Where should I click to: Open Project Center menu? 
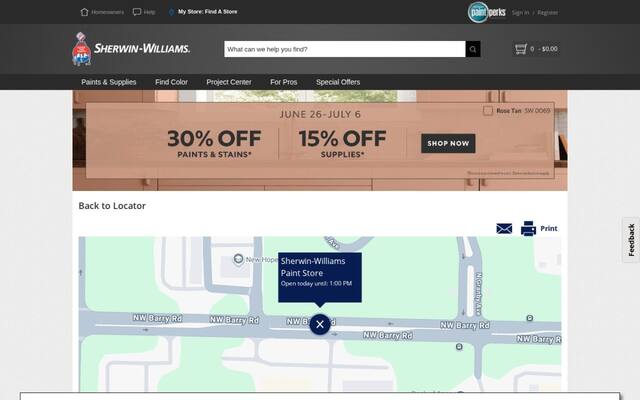click(229, 82)
